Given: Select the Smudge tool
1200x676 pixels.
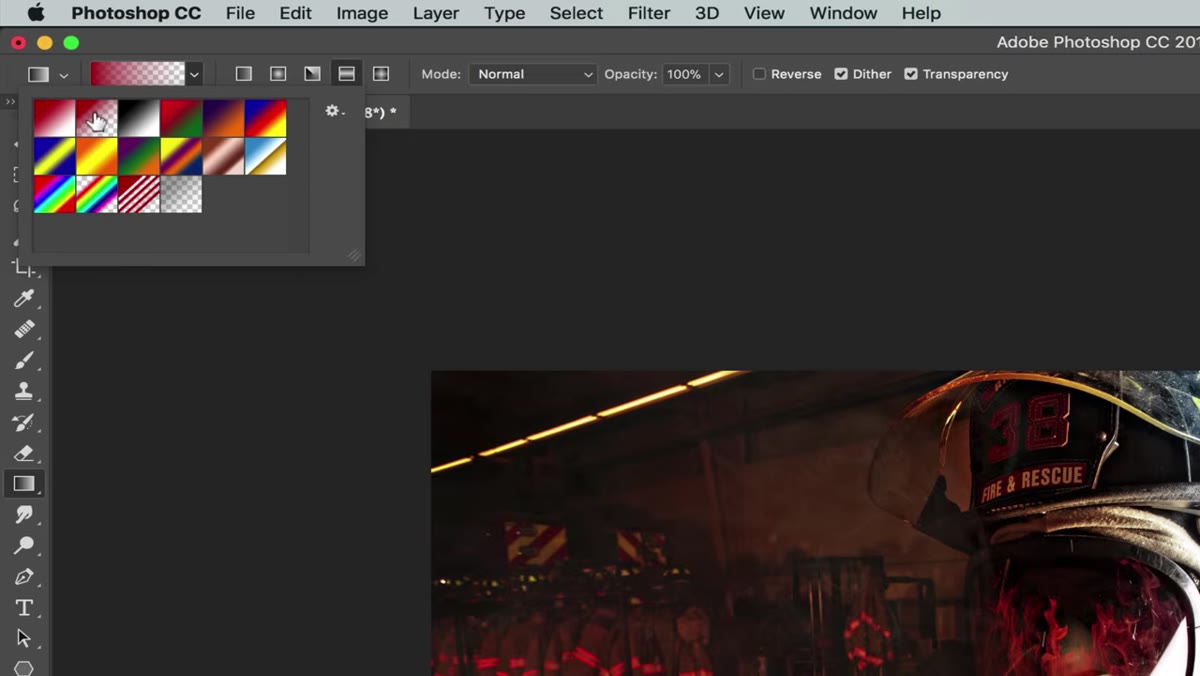Looking at the screenshot, I should [24, 515].
